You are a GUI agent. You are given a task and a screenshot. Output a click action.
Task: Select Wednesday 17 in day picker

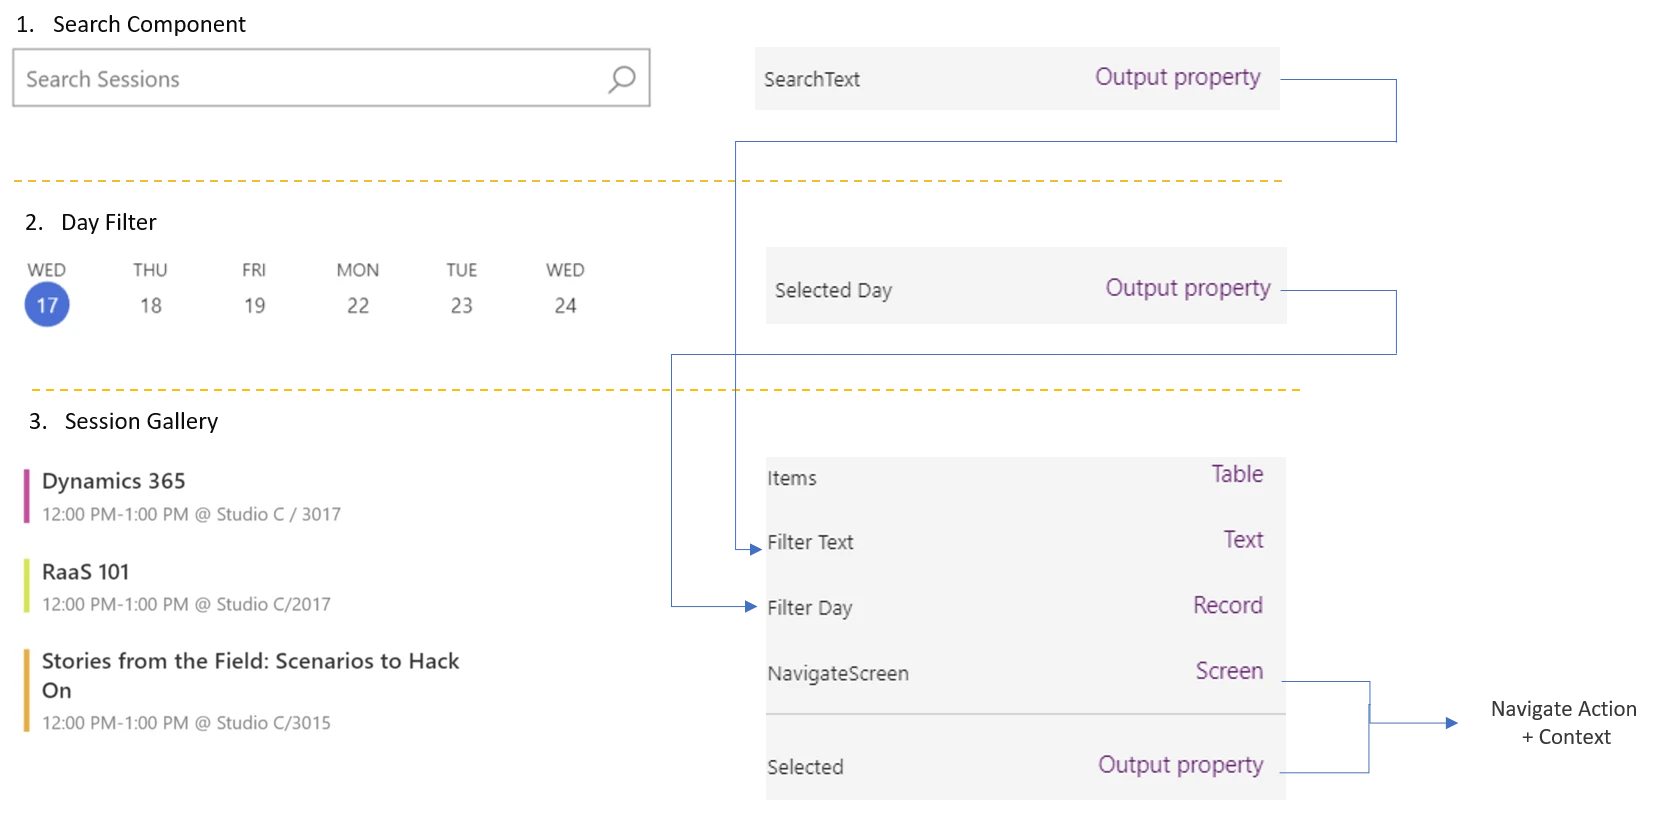click(47, 304)
